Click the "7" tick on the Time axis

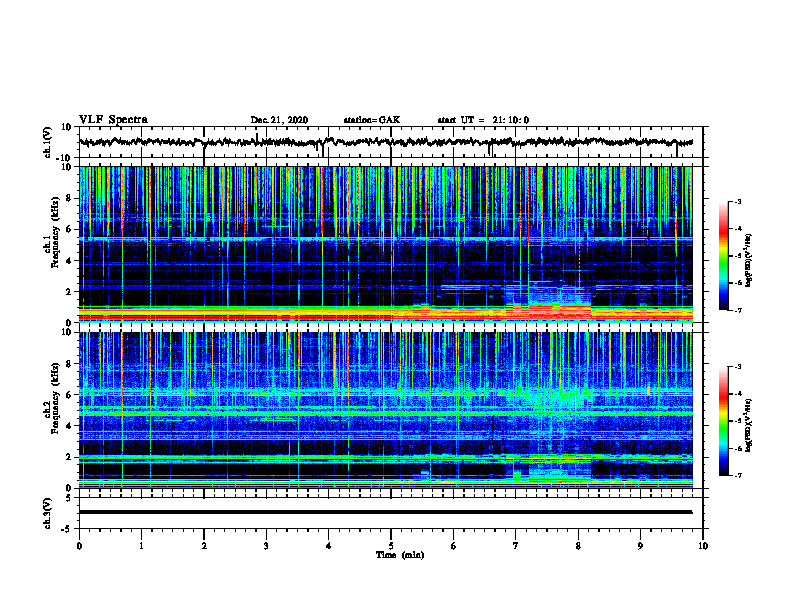point(516,546)
